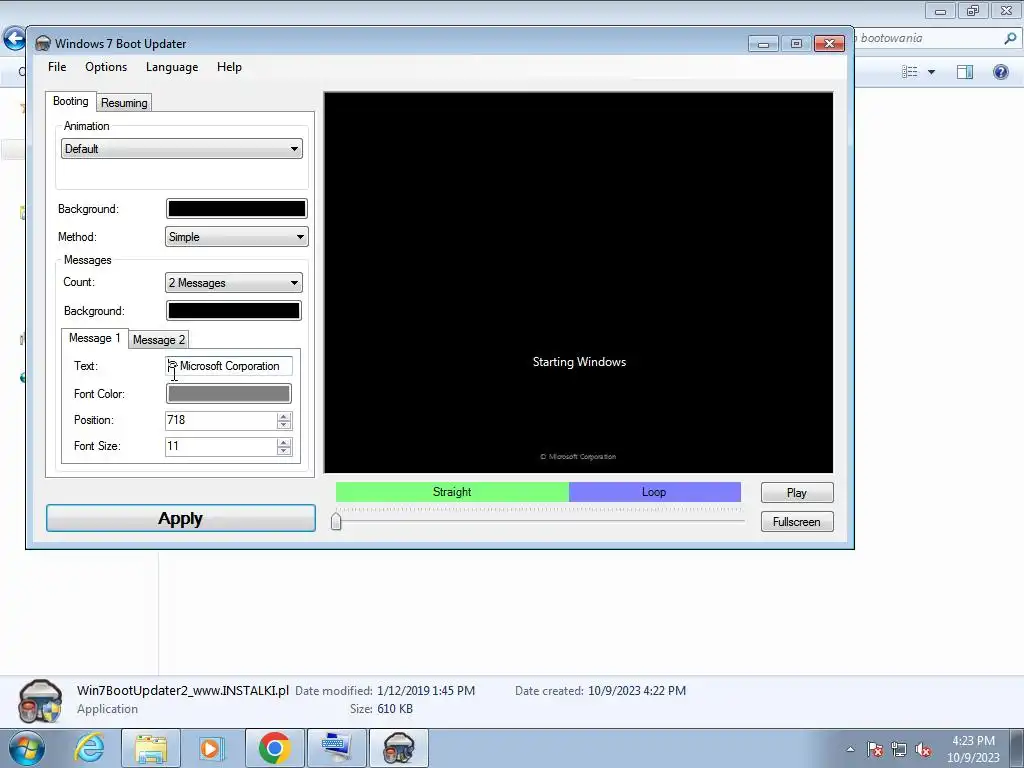Viewport: 1024px width, 768px height.
Task: Change the gray Font Color swatch
Action: (229, 394)
